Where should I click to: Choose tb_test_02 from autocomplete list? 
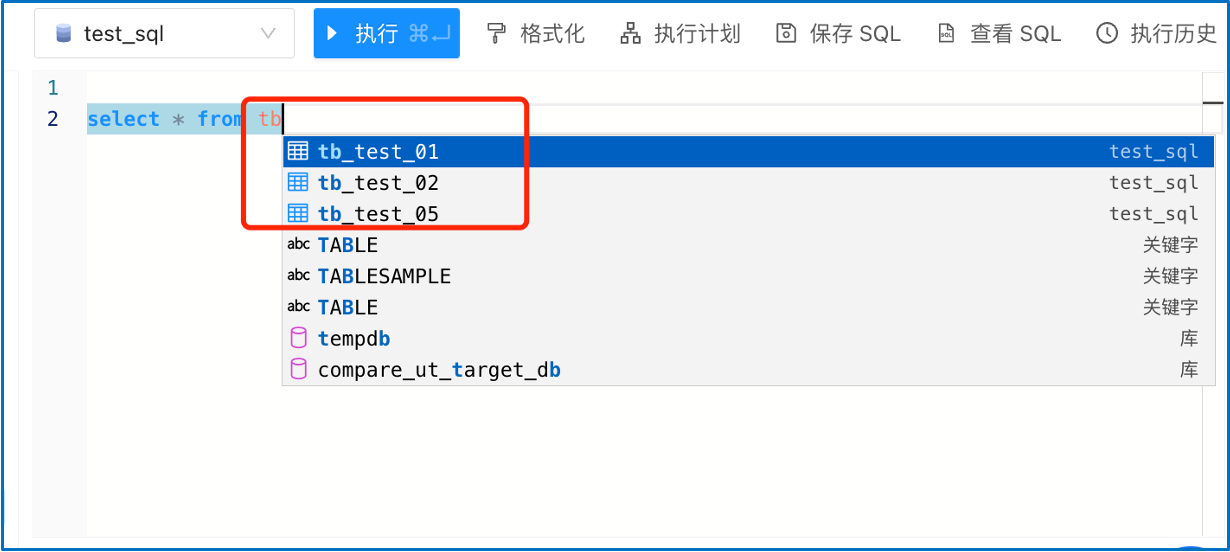pyautogui.click(x=378, y=183)
